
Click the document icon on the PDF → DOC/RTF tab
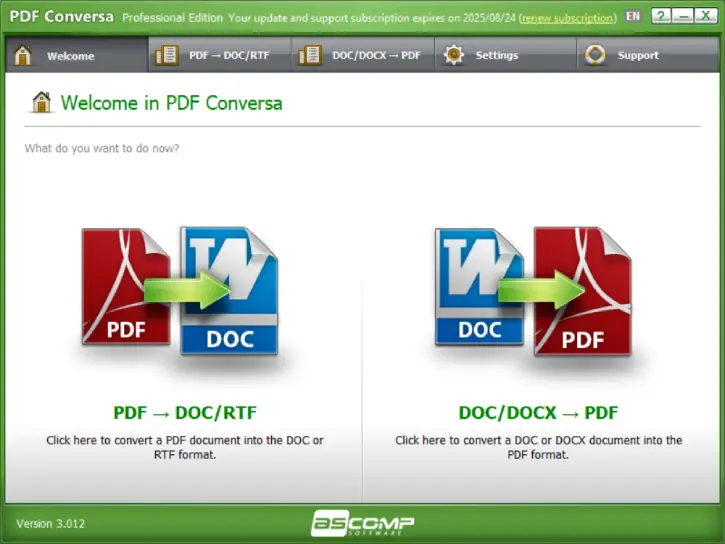(166, 55)
